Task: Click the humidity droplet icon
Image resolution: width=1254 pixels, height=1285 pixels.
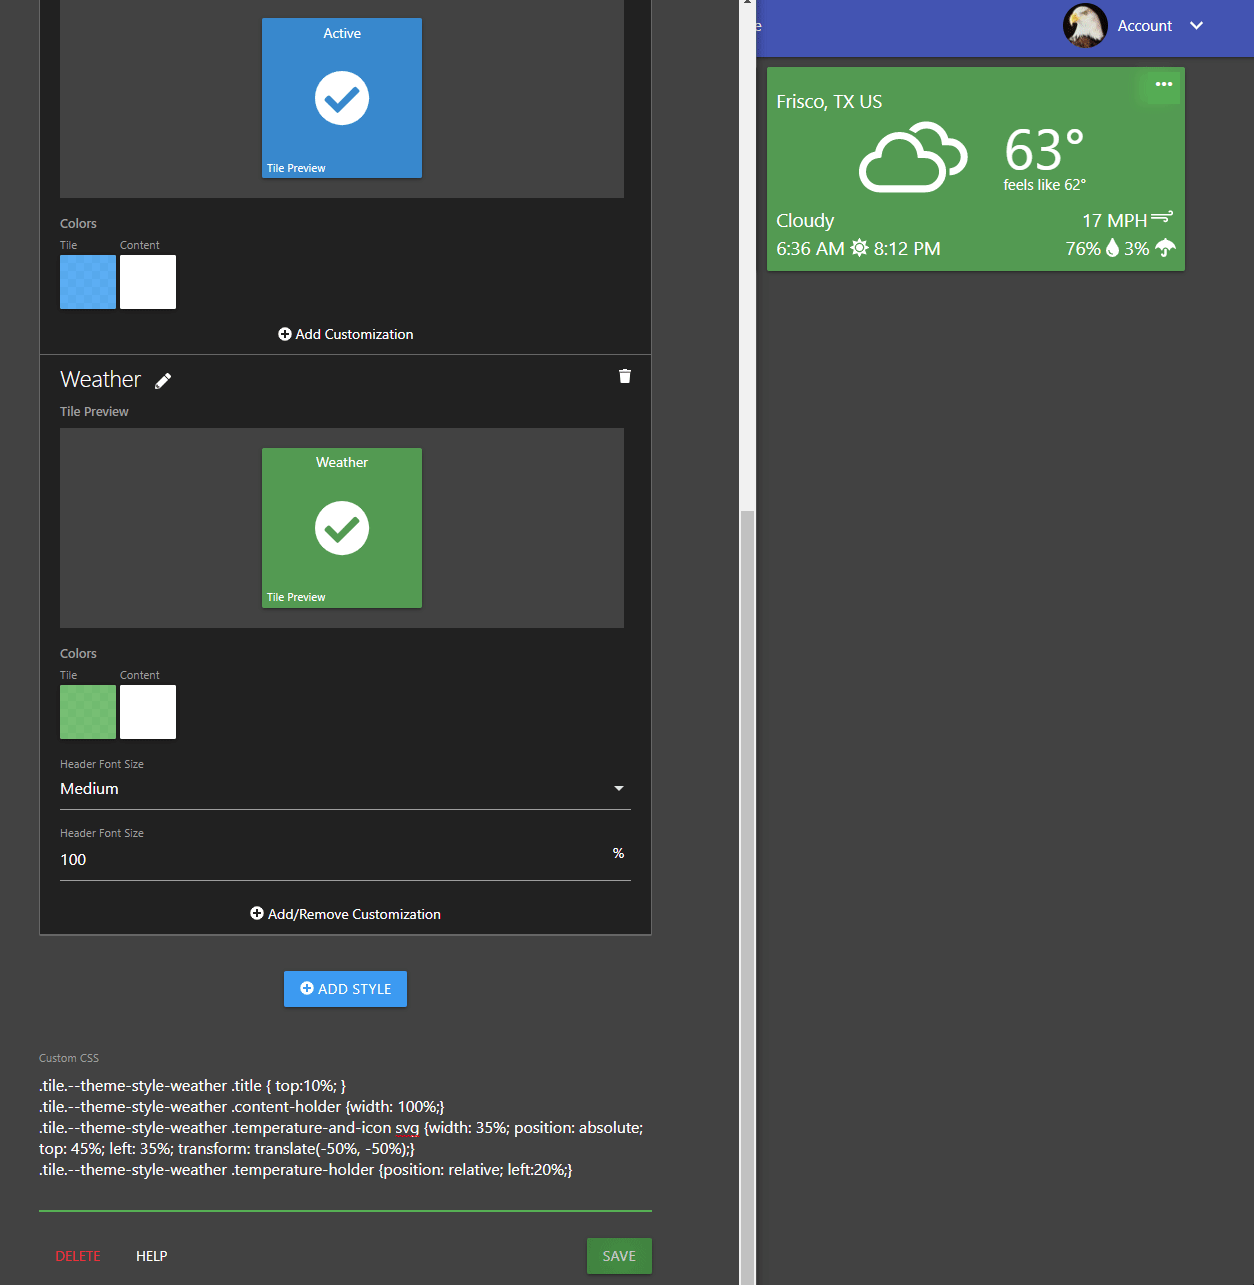Action: (x=1112, y=248)
